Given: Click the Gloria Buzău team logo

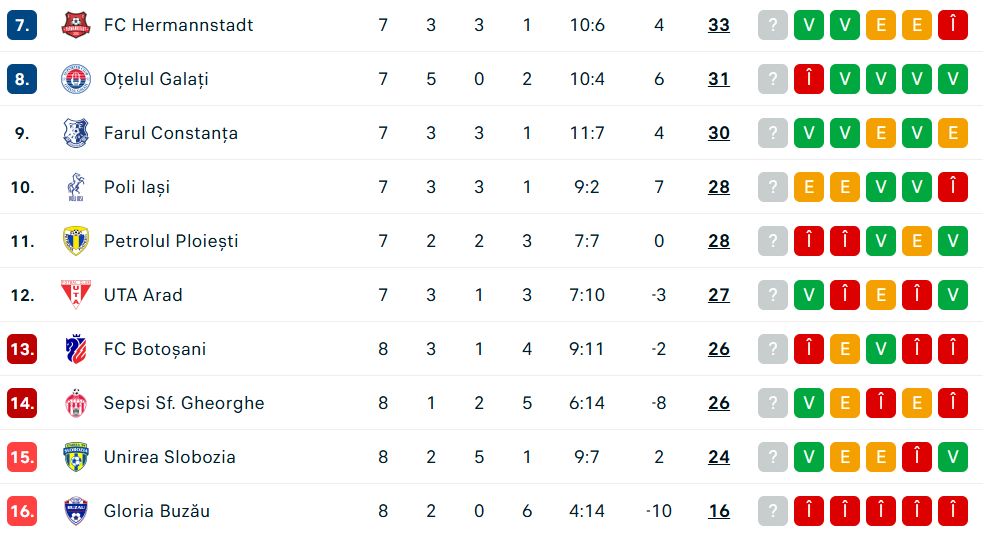Looking at the screenshot, I should [x=76, y=511].
